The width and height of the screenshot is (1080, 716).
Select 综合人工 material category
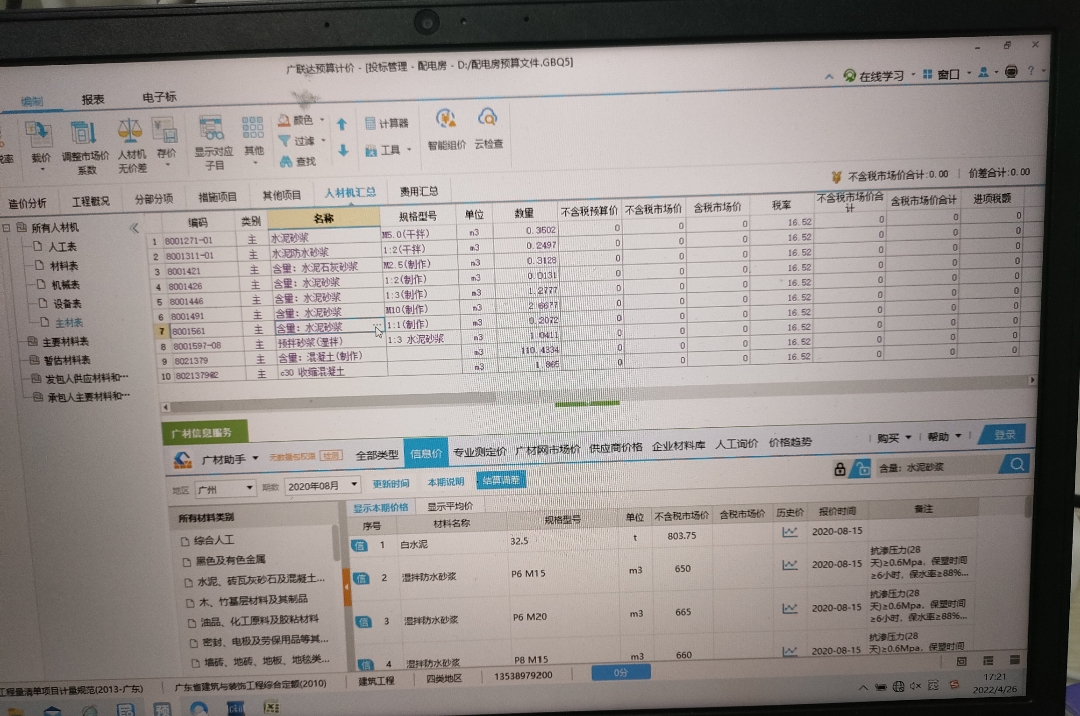click(214, 540)
